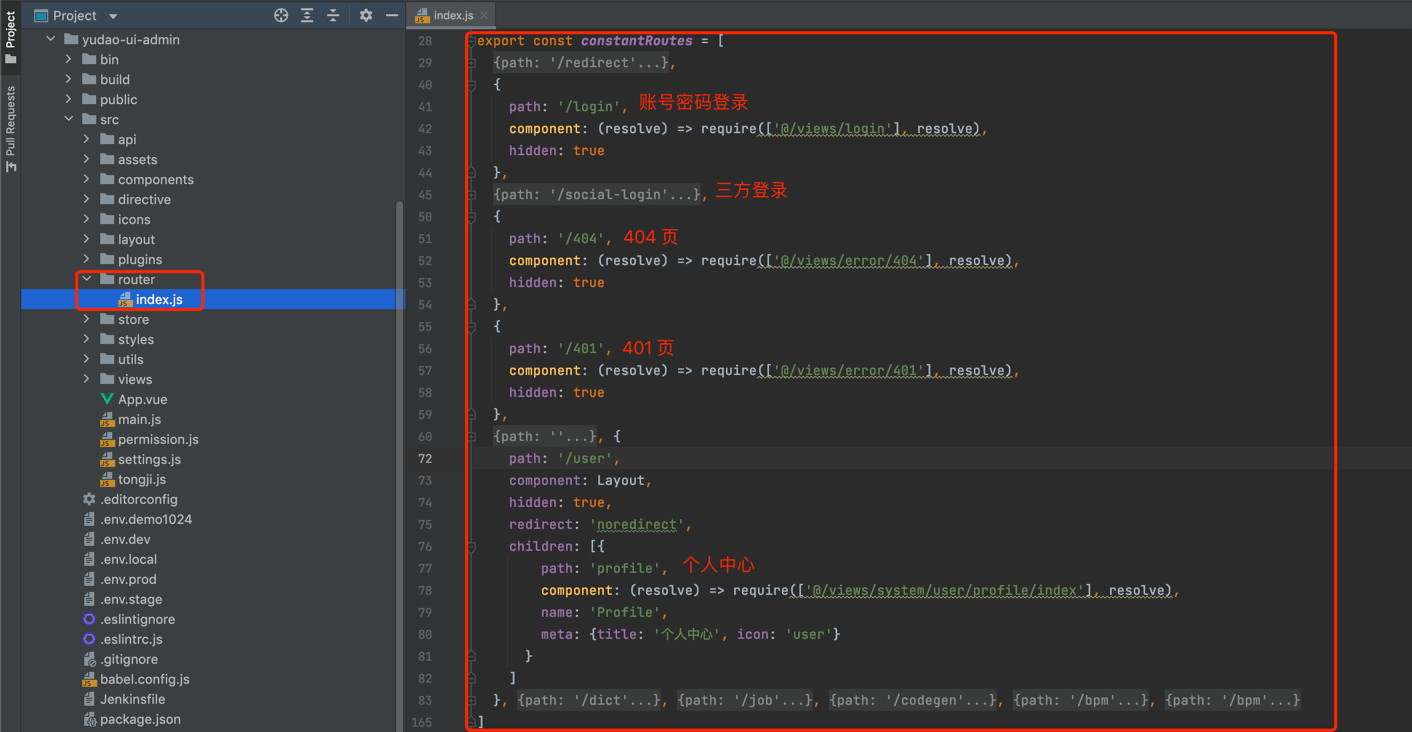Open the Pull Requests side tool window
This screenshot has width=1412, height=732.
(x=11, y=128)
